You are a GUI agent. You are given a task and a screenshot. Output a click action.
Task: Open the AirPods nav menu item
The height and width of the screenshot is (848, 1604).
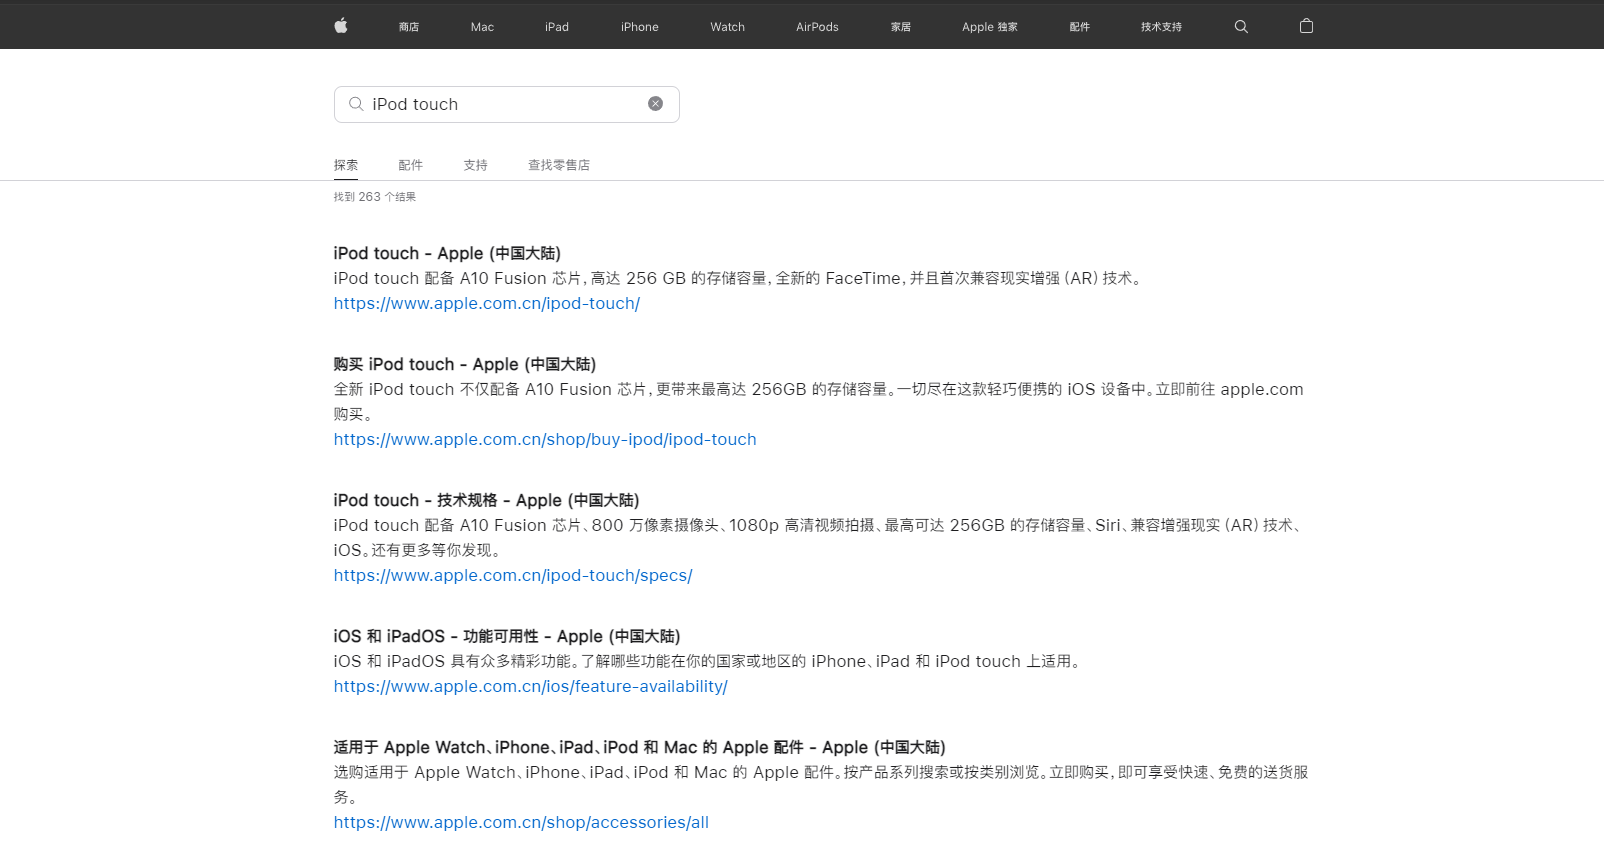coord(817,27)
